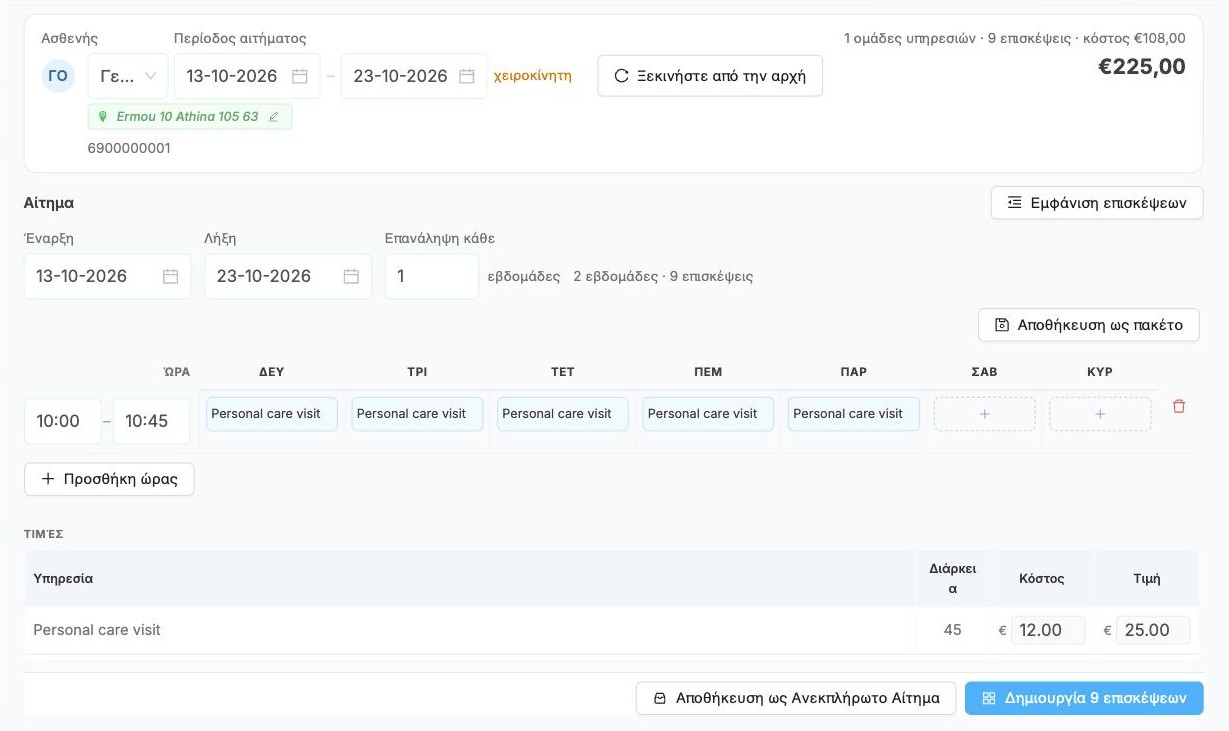Click Ξεκινήστε από την αρχή button
1229x731 pixels.
click(710, 76)
